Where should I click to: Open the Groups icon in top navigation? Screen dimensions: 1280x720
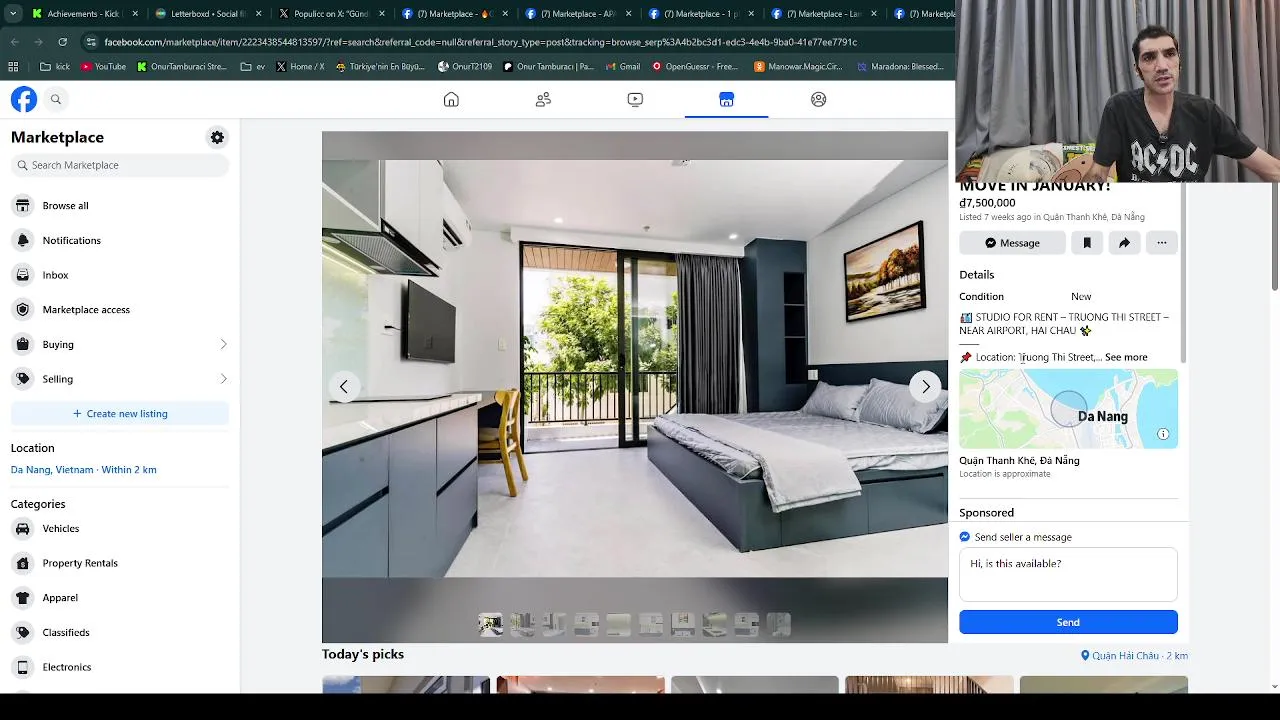coord(818,99)
